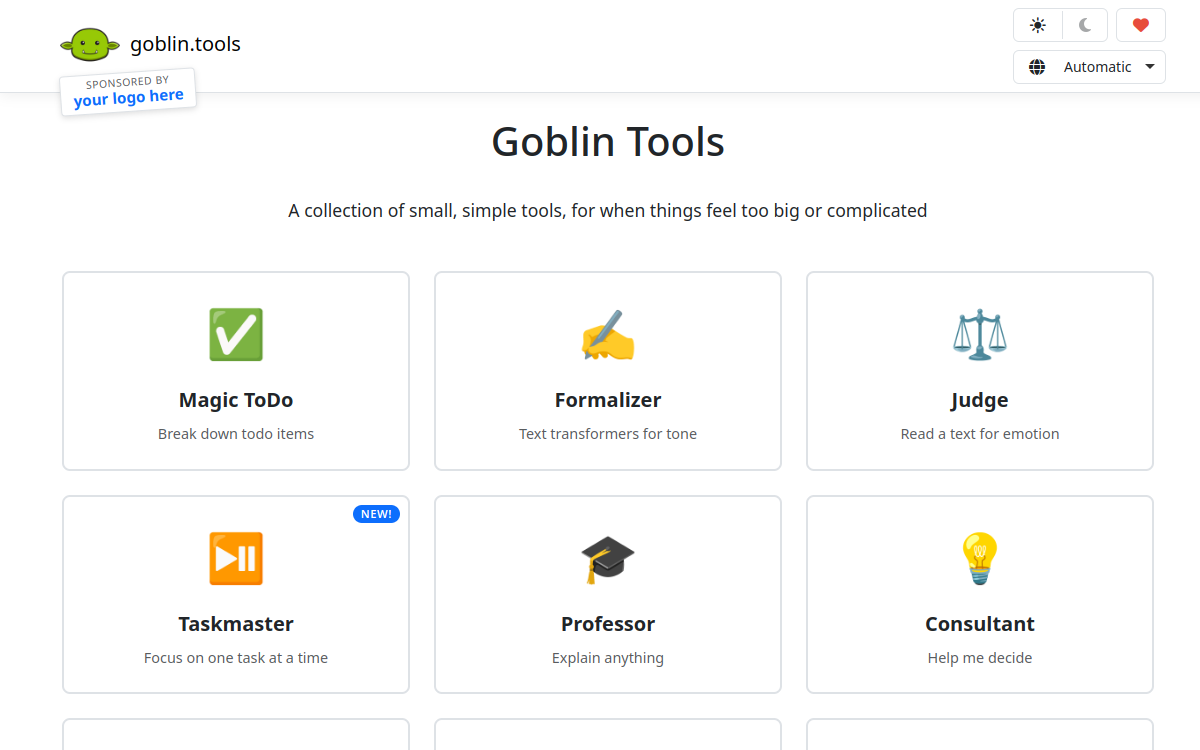The height and width of the screenshot is (750, 1200).
Task: Open the Taskmaster tool title
Action: (236, 624)
